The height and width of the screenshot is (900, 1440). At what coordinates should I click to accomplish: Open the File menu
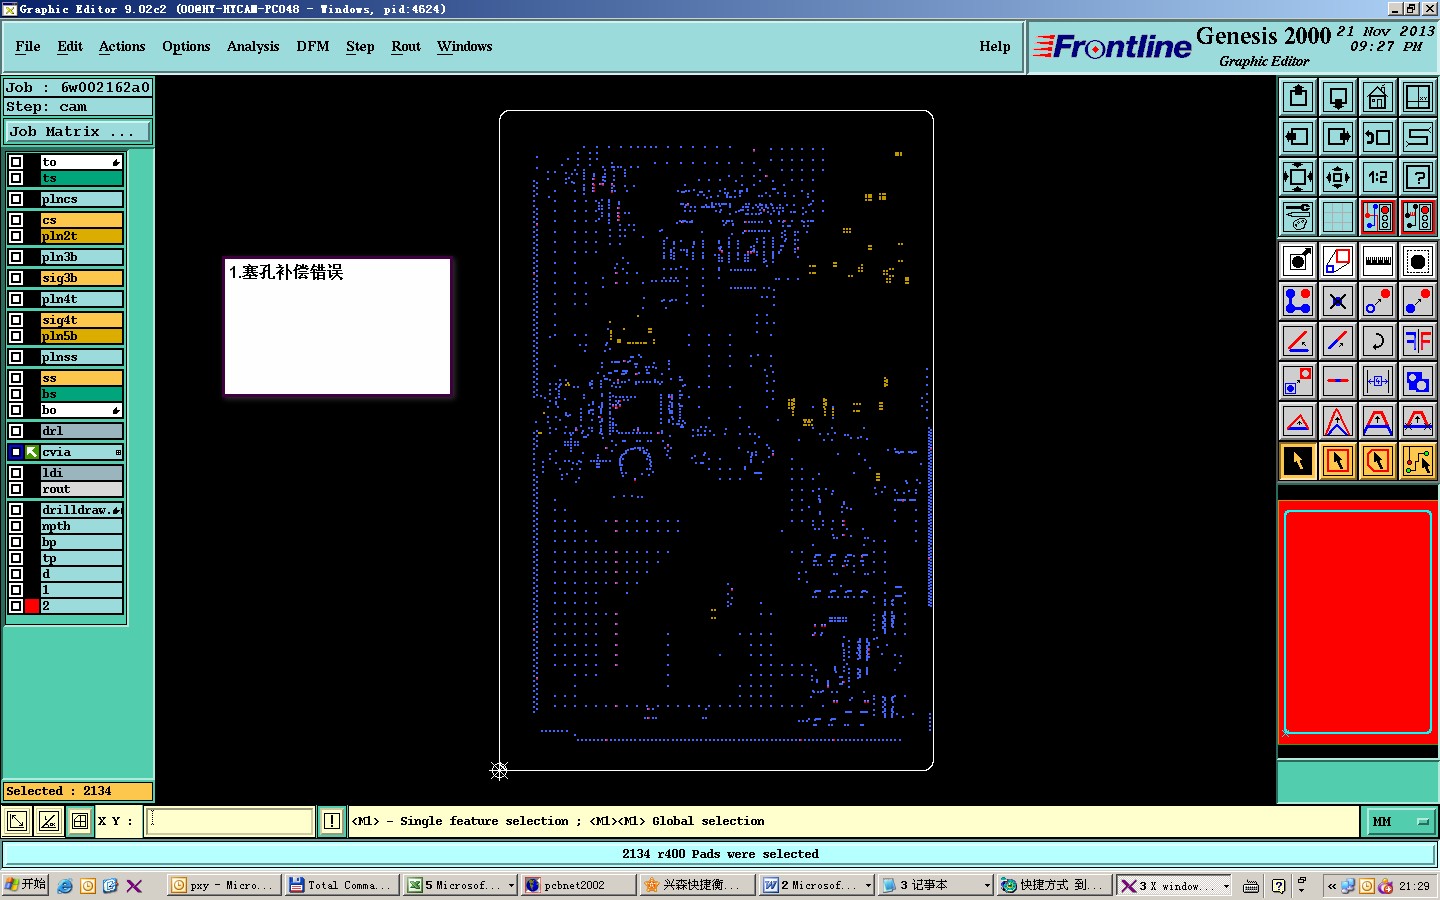28,46
